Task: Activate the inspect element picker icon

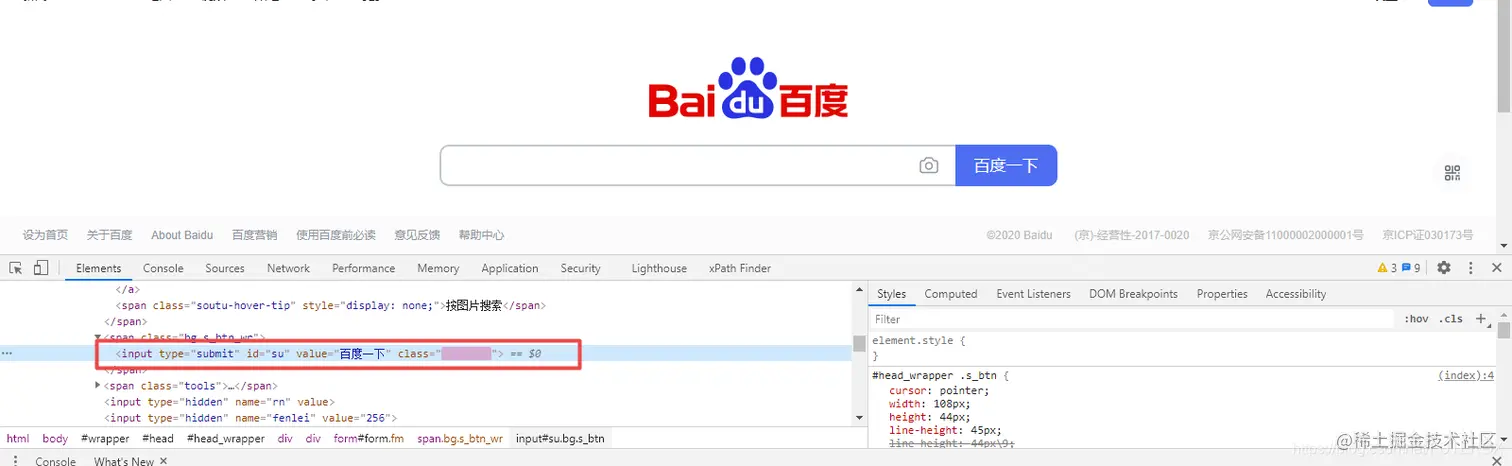Action: [16, 268]
